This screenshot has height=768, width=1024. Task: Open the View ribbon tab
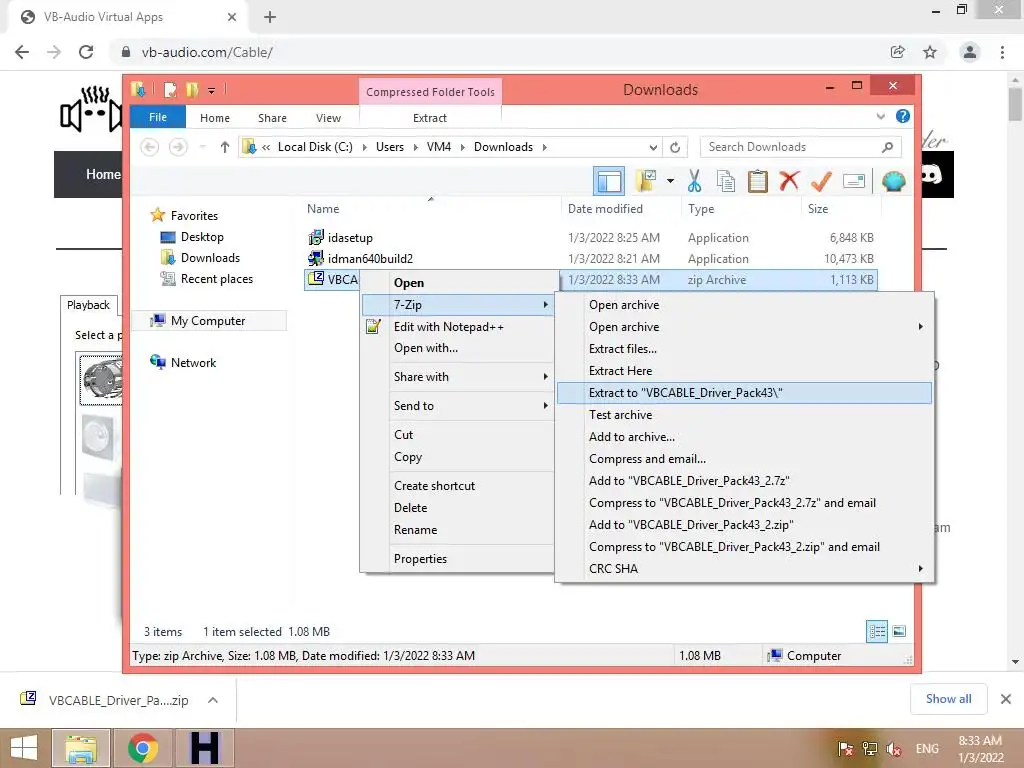coord(328,118)
